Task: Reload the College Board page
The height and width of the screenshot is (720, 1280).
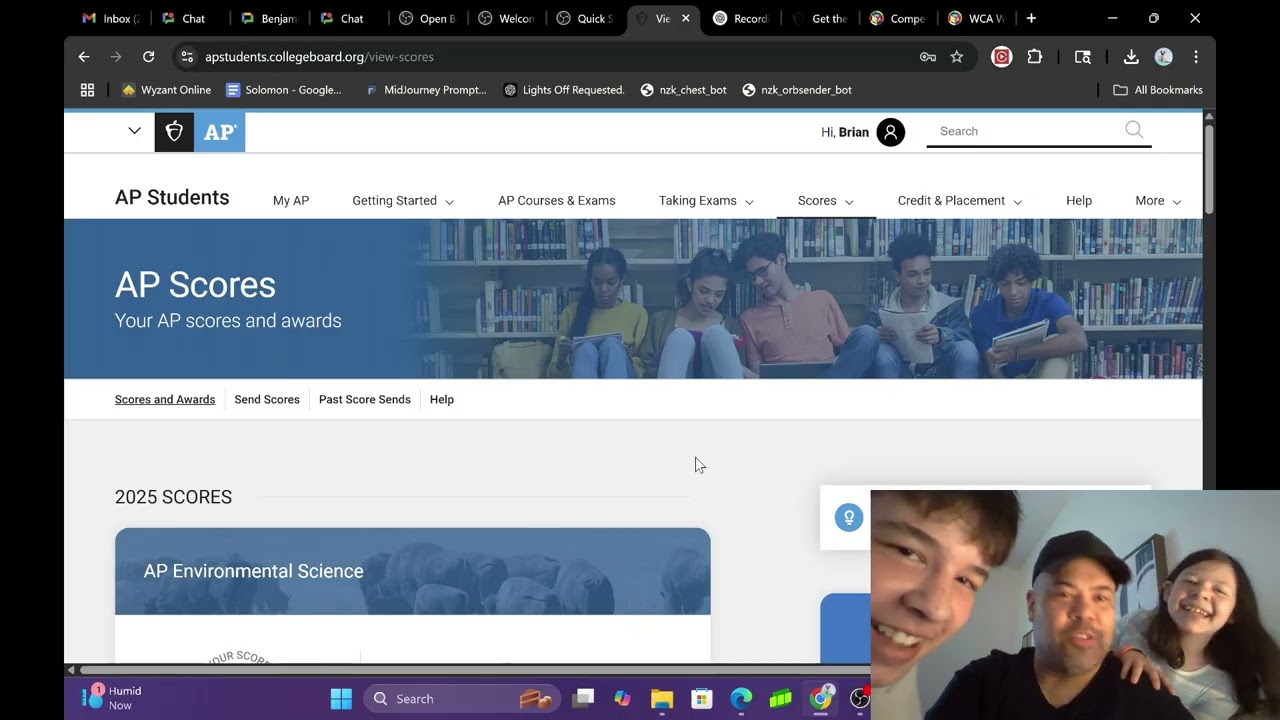Action: (148, 57)
